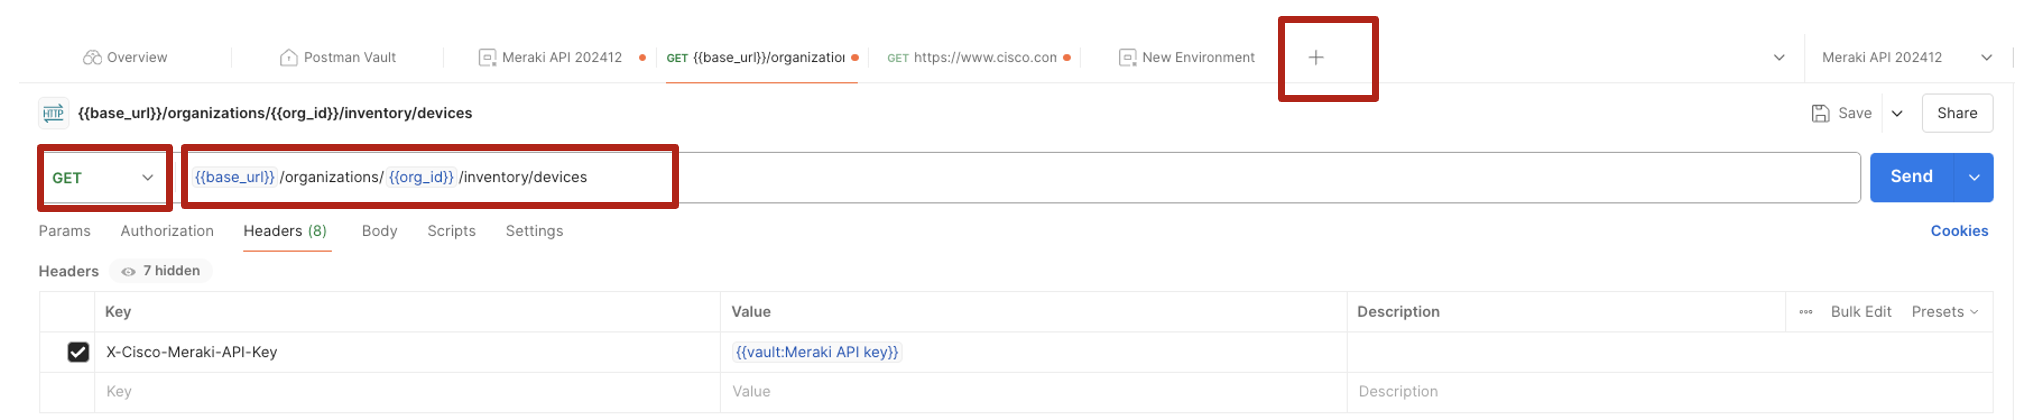This screenshot has width=2024, height=420.
Task: Click the Meraki API 202412 tab icon
Action: click(487, 58)
